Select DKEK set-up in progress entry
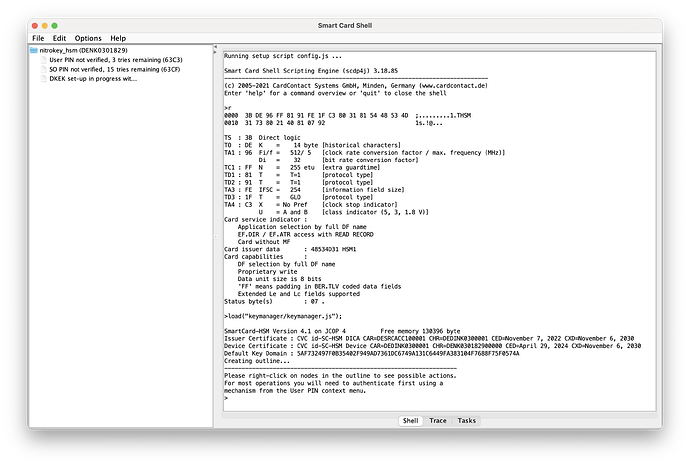 [93, 78]
